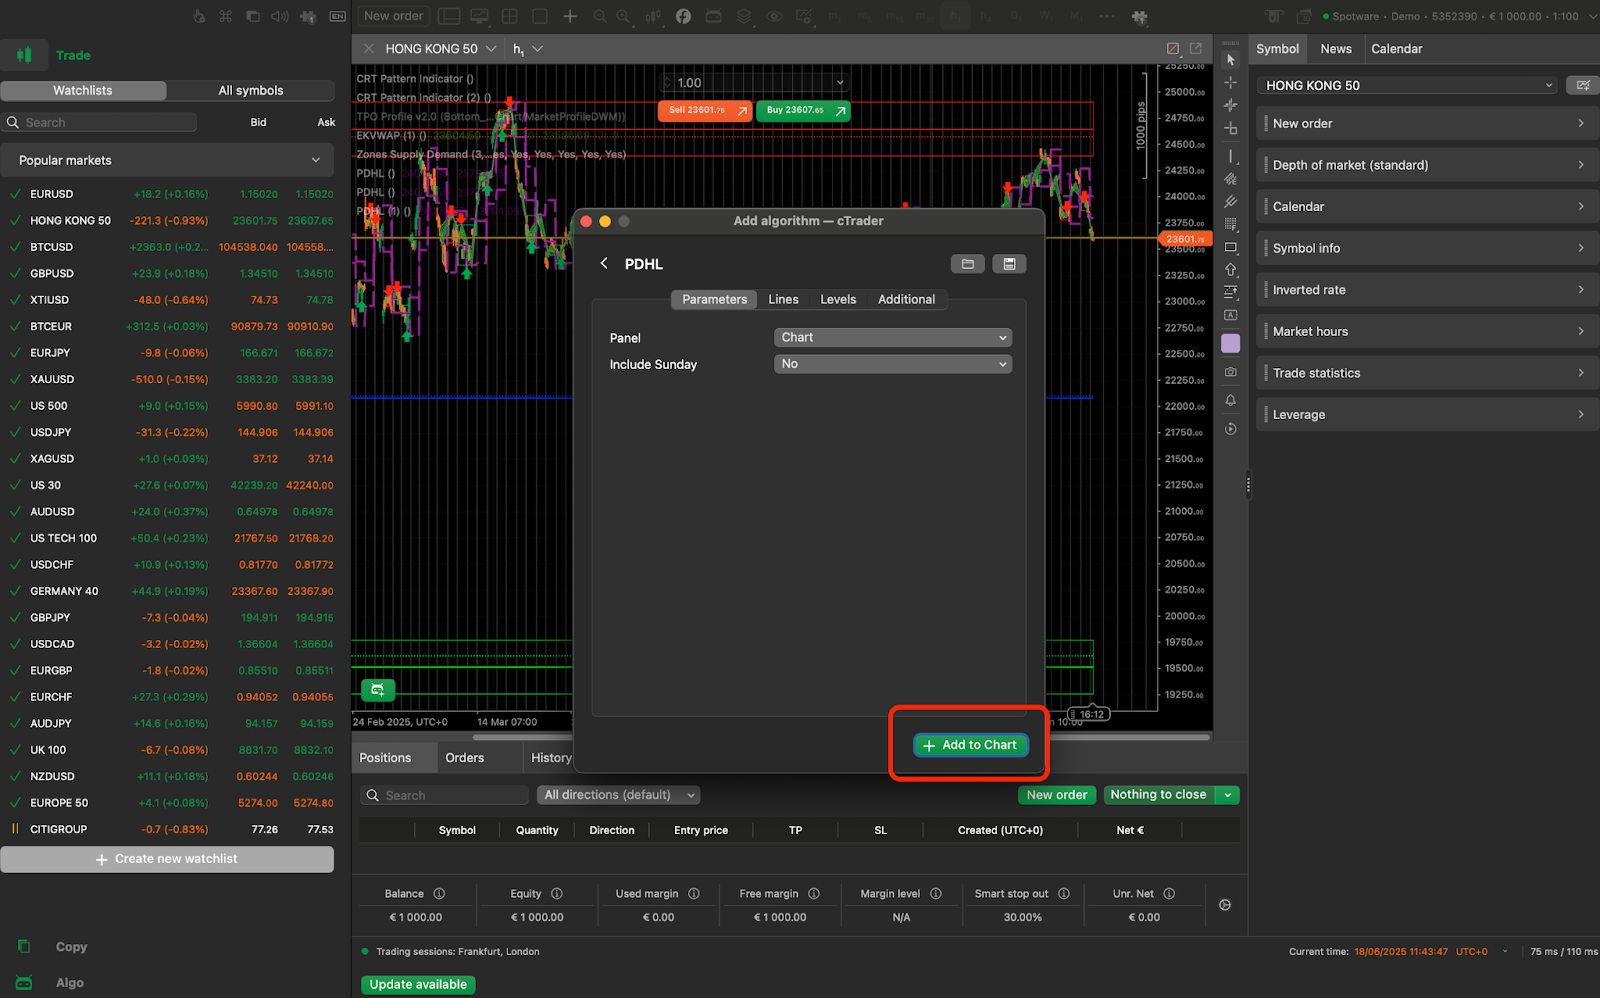The height and width of the screenshot is (998, 1600).
Task: Open Include Sunday dropdown set to No
Action: [x=893, y=364]
